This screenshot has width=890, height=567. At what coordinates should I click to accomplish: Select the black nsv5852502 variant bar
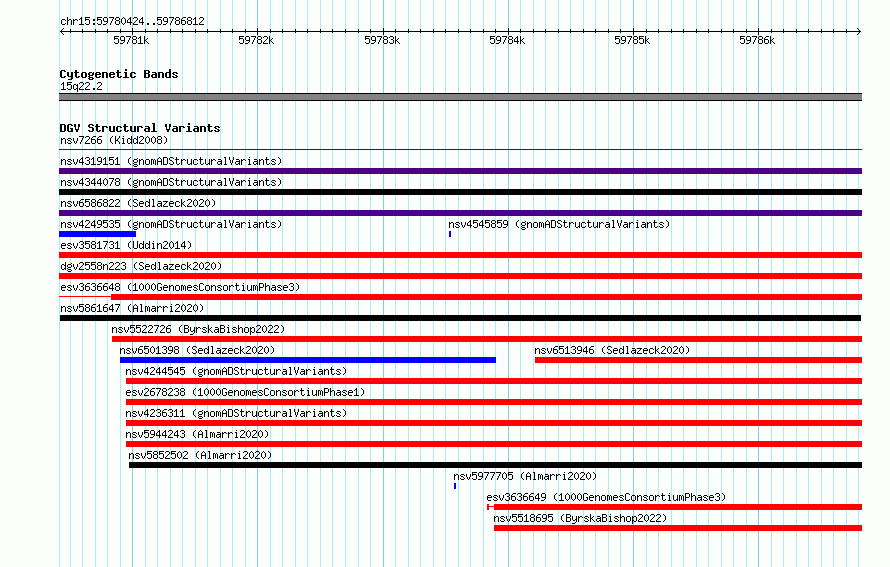(496, 465)
